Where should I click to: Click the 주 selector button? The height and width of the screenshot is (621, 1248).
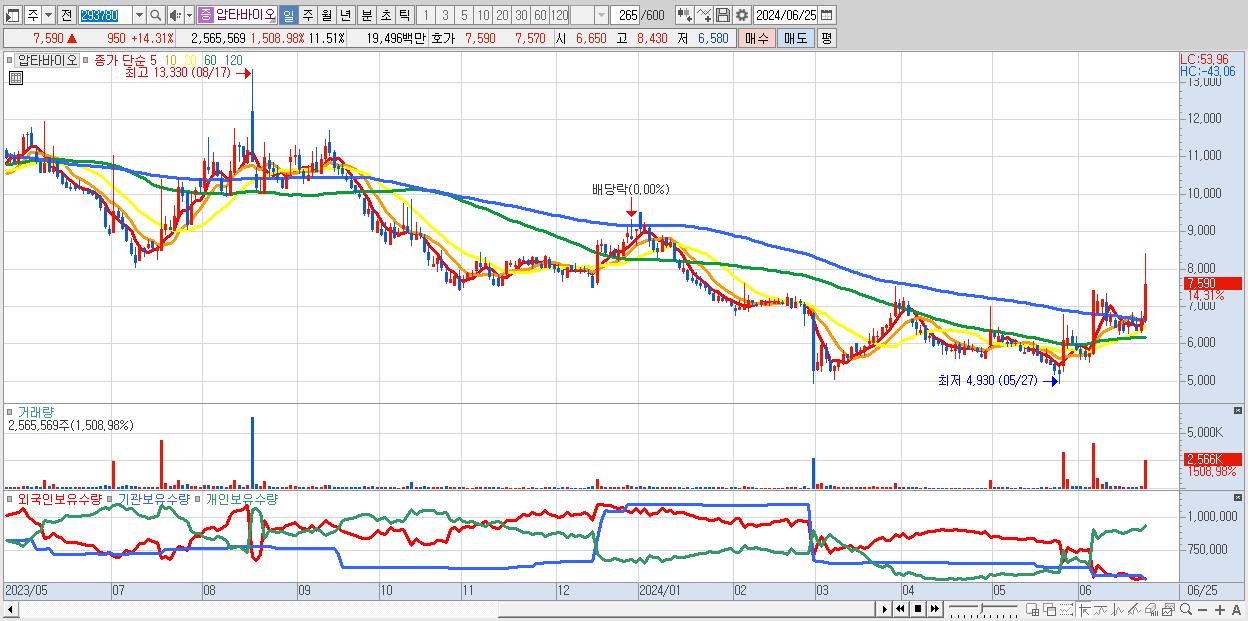(33, 15)
